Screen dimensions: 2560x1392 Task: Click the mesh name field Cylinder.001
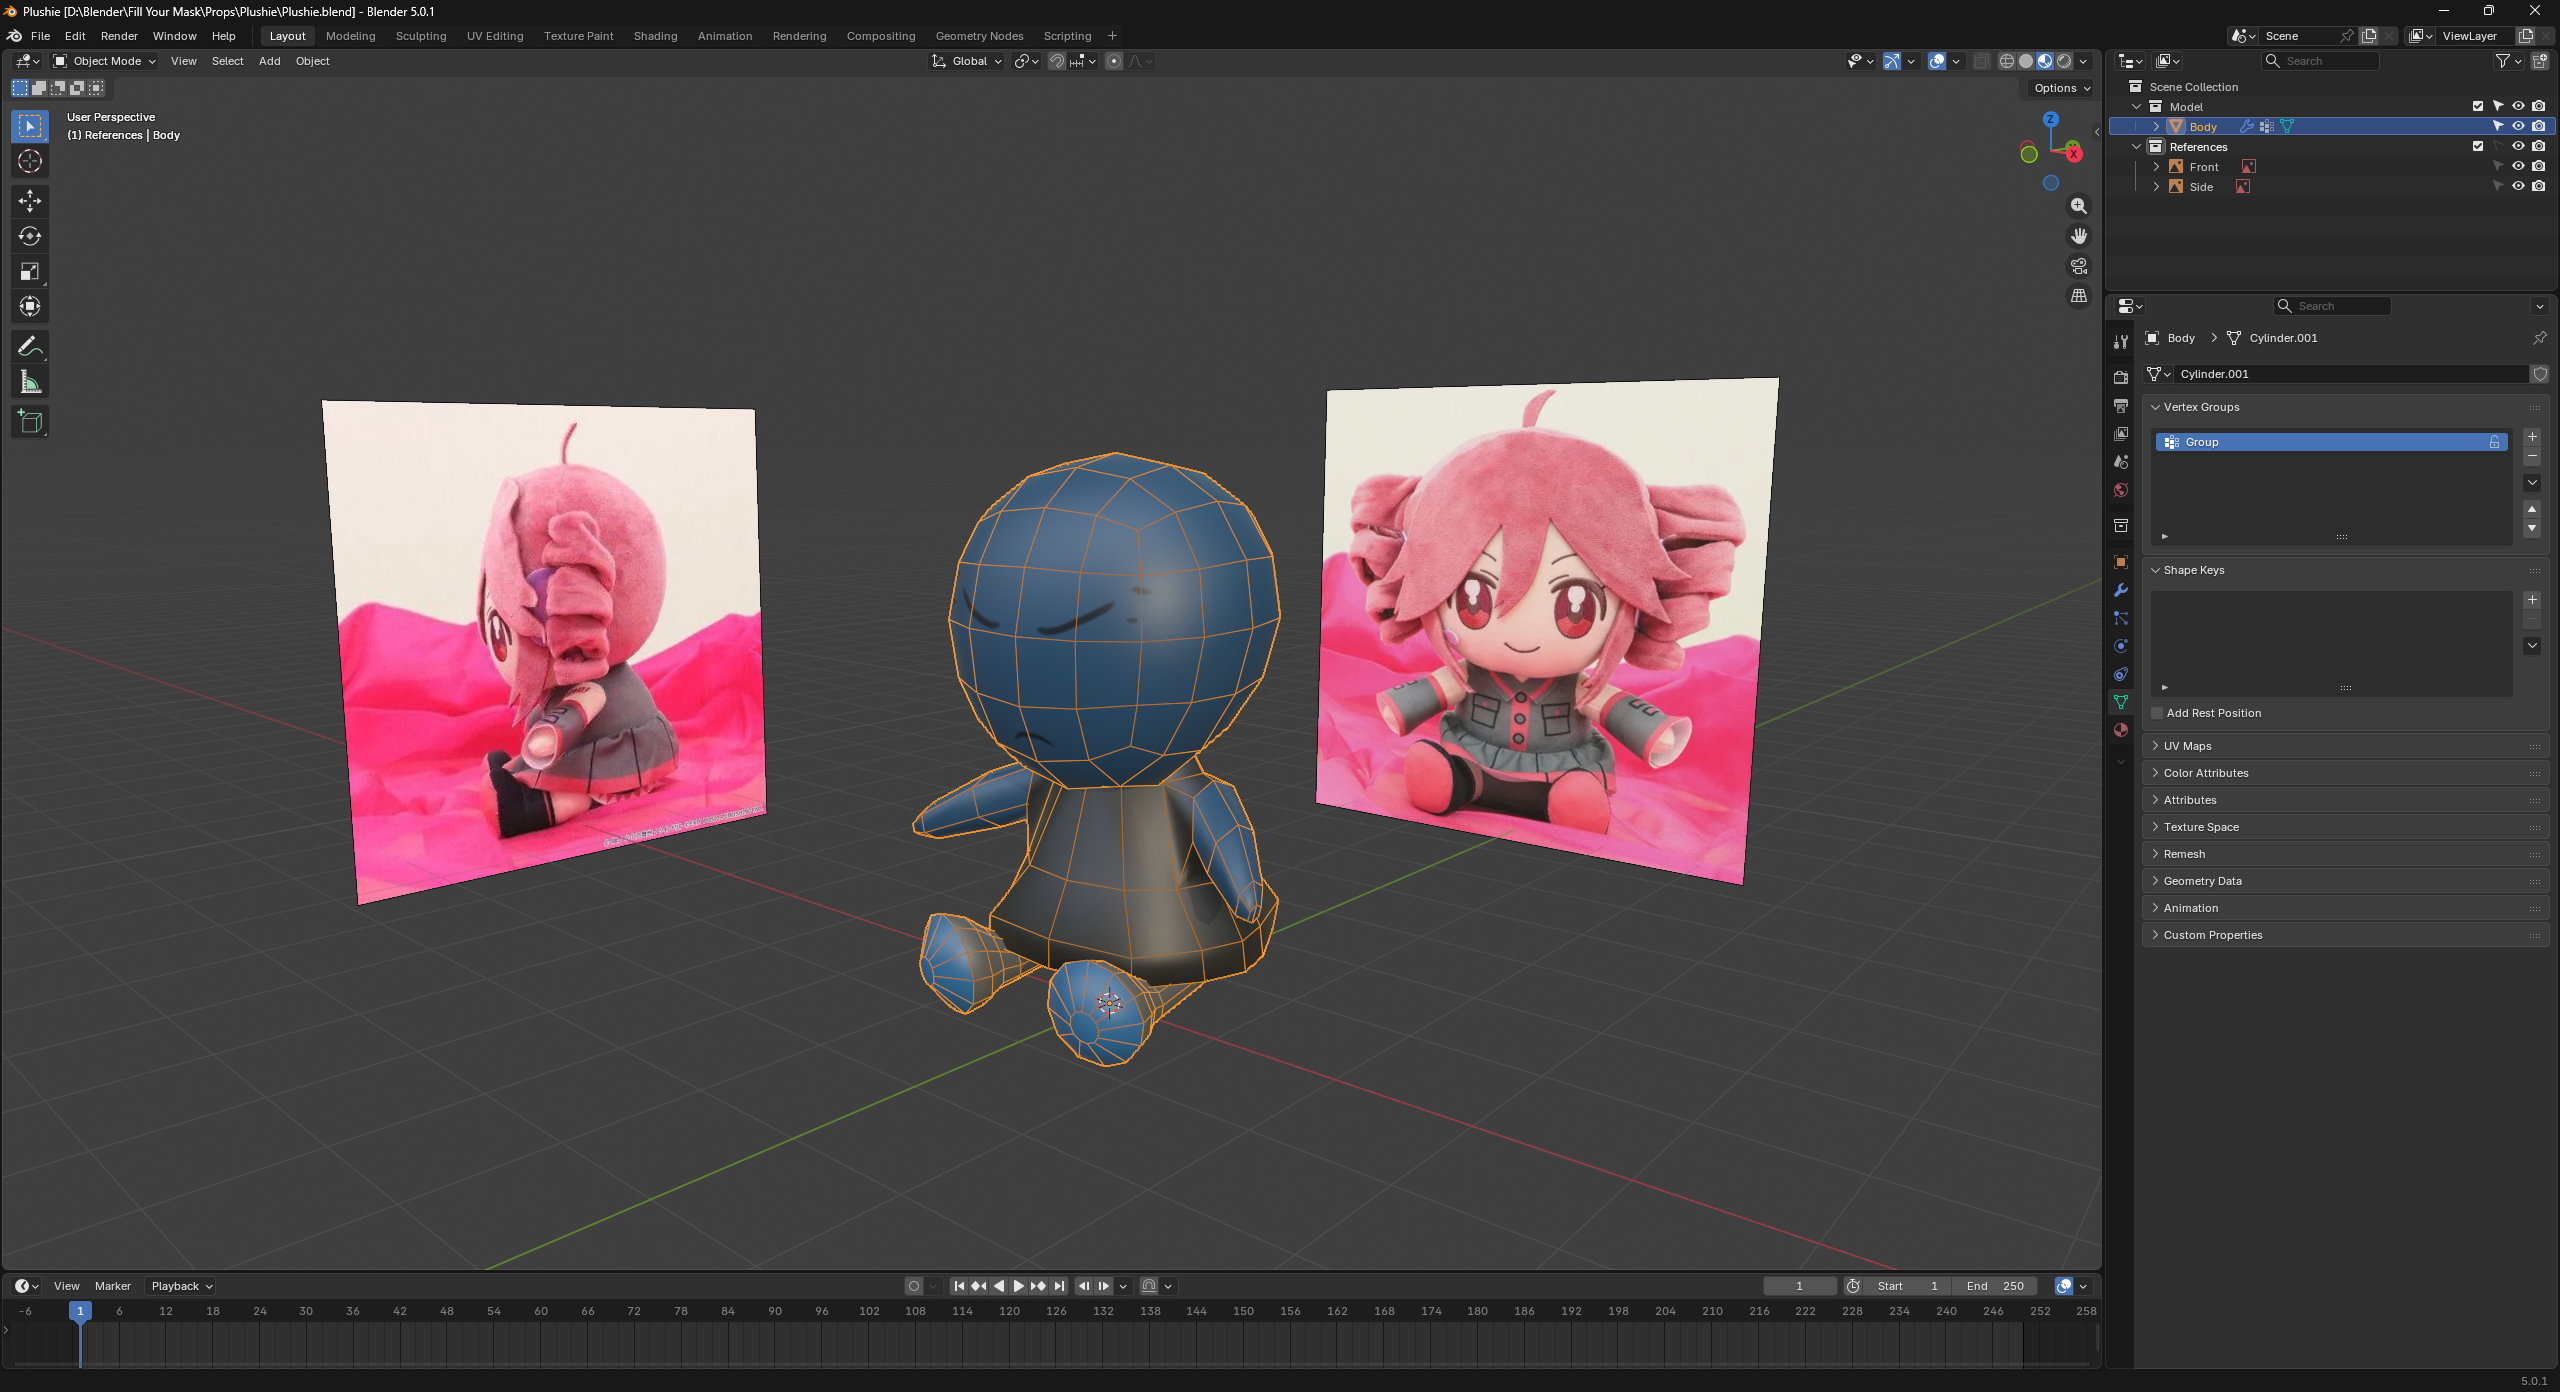coord(2352,374)
